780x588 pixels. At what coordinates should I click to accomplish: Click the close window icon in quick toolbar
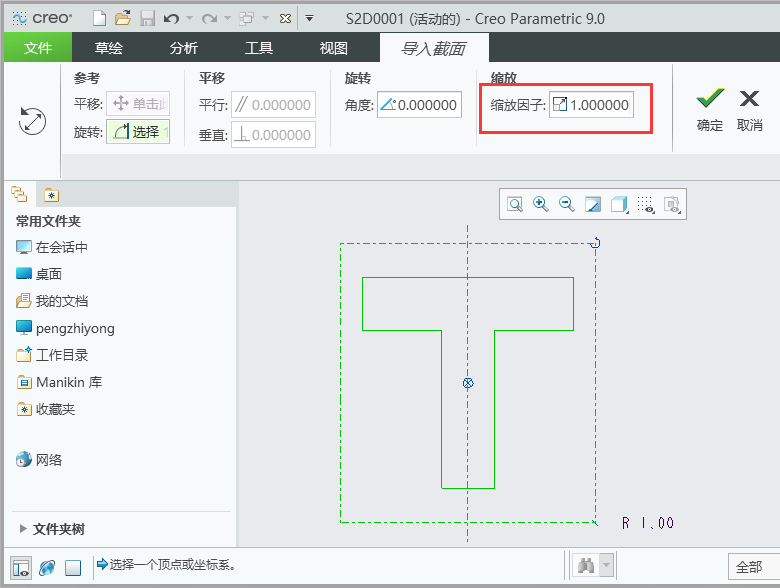click(286, 19)
